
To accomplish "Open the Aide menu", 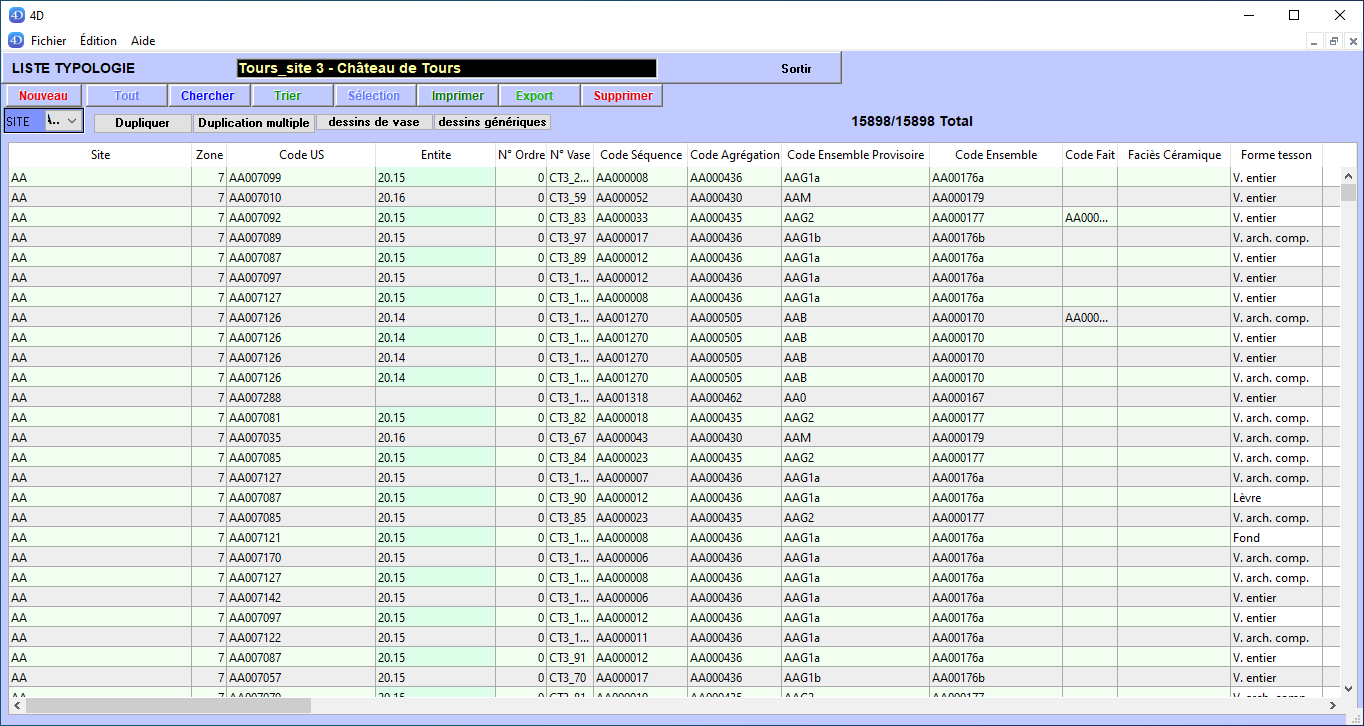I will 143,41.
